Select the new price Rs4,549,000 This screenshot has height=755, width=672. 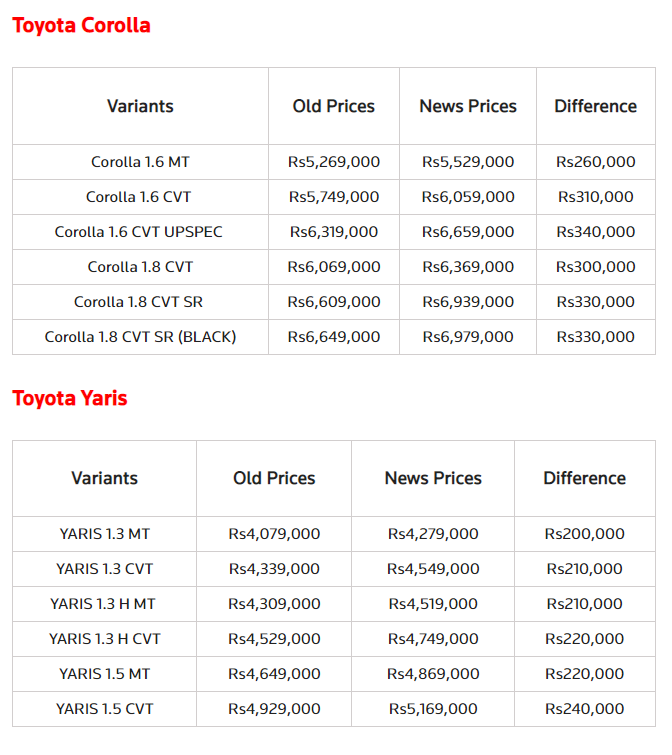pyautogui.click(x=433, y=569)
